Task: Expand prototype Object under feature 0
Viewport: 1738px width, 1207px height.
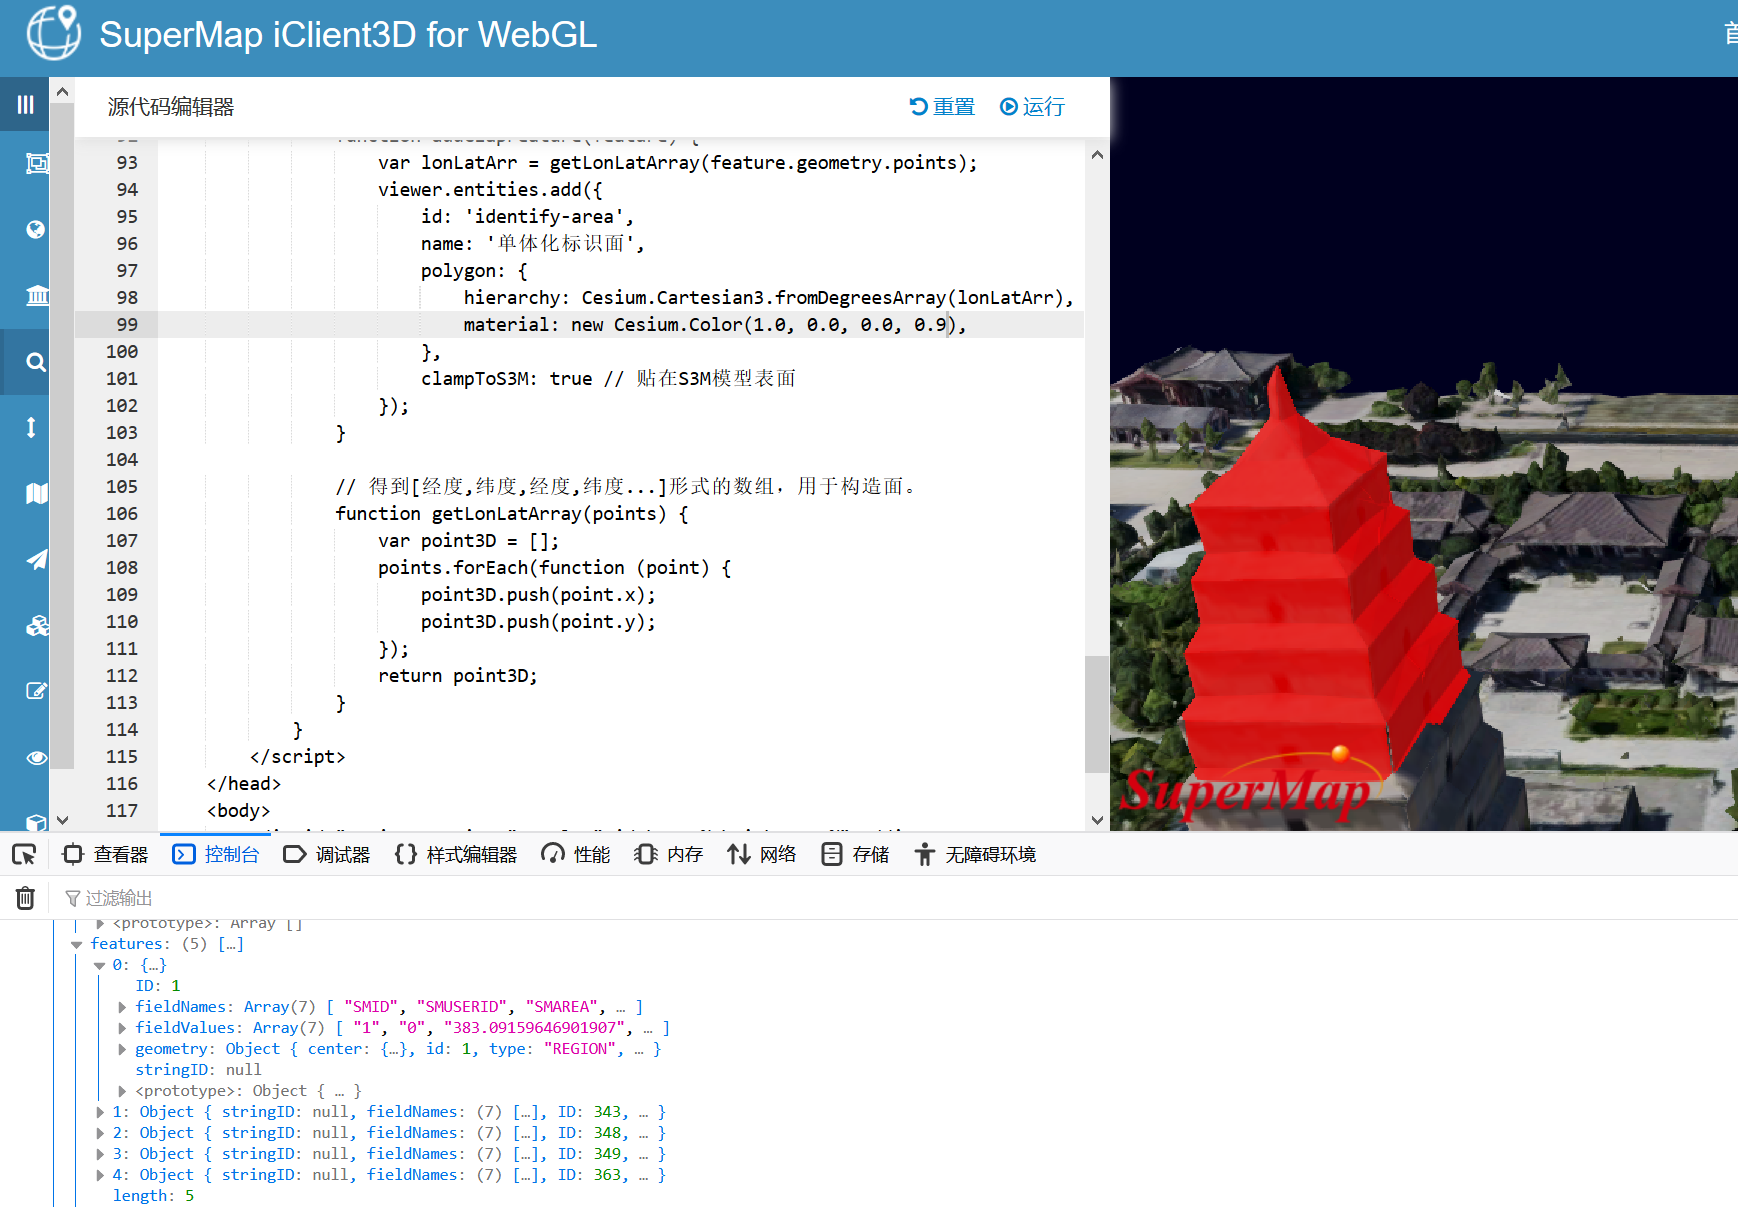Action: [122, 1091]
